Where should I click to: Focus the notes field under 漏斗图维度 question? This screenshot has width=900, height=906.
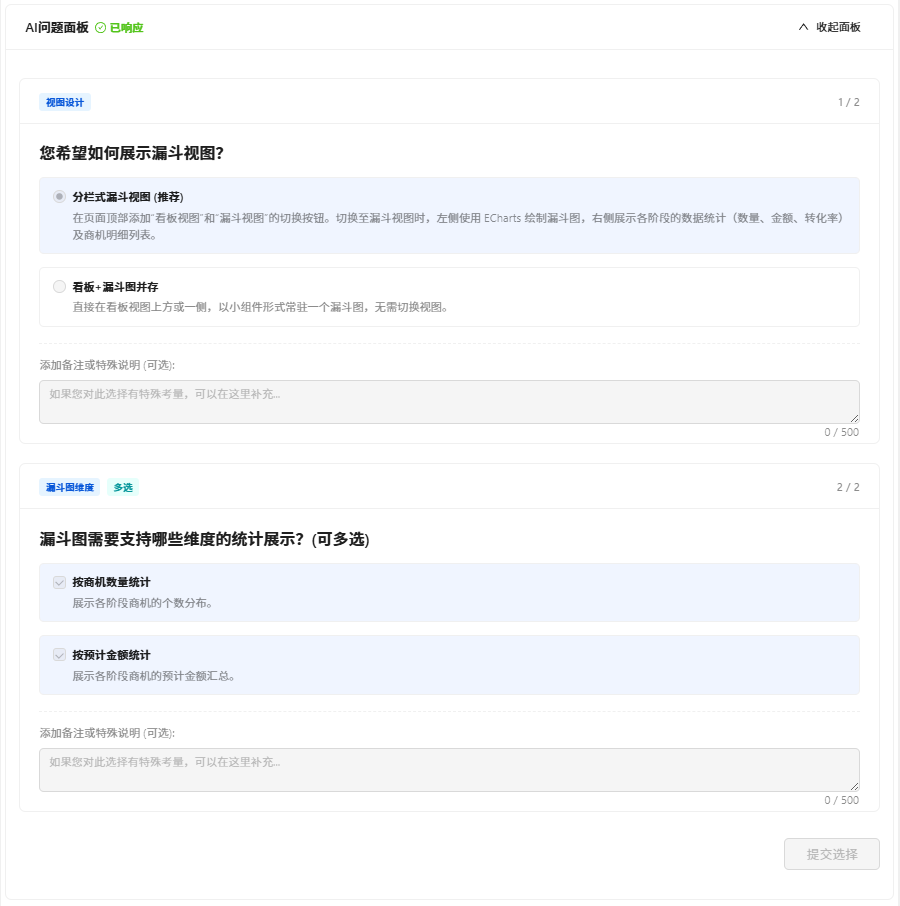tap(449, 770)
